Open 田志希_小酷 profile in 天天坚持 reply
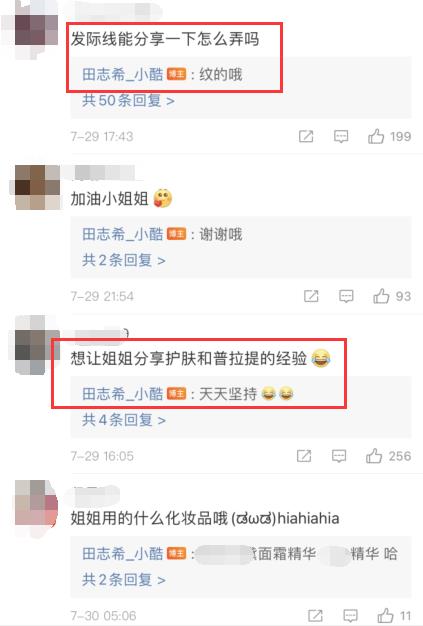This screenshot has width=423, height=626. pos(123,394)
